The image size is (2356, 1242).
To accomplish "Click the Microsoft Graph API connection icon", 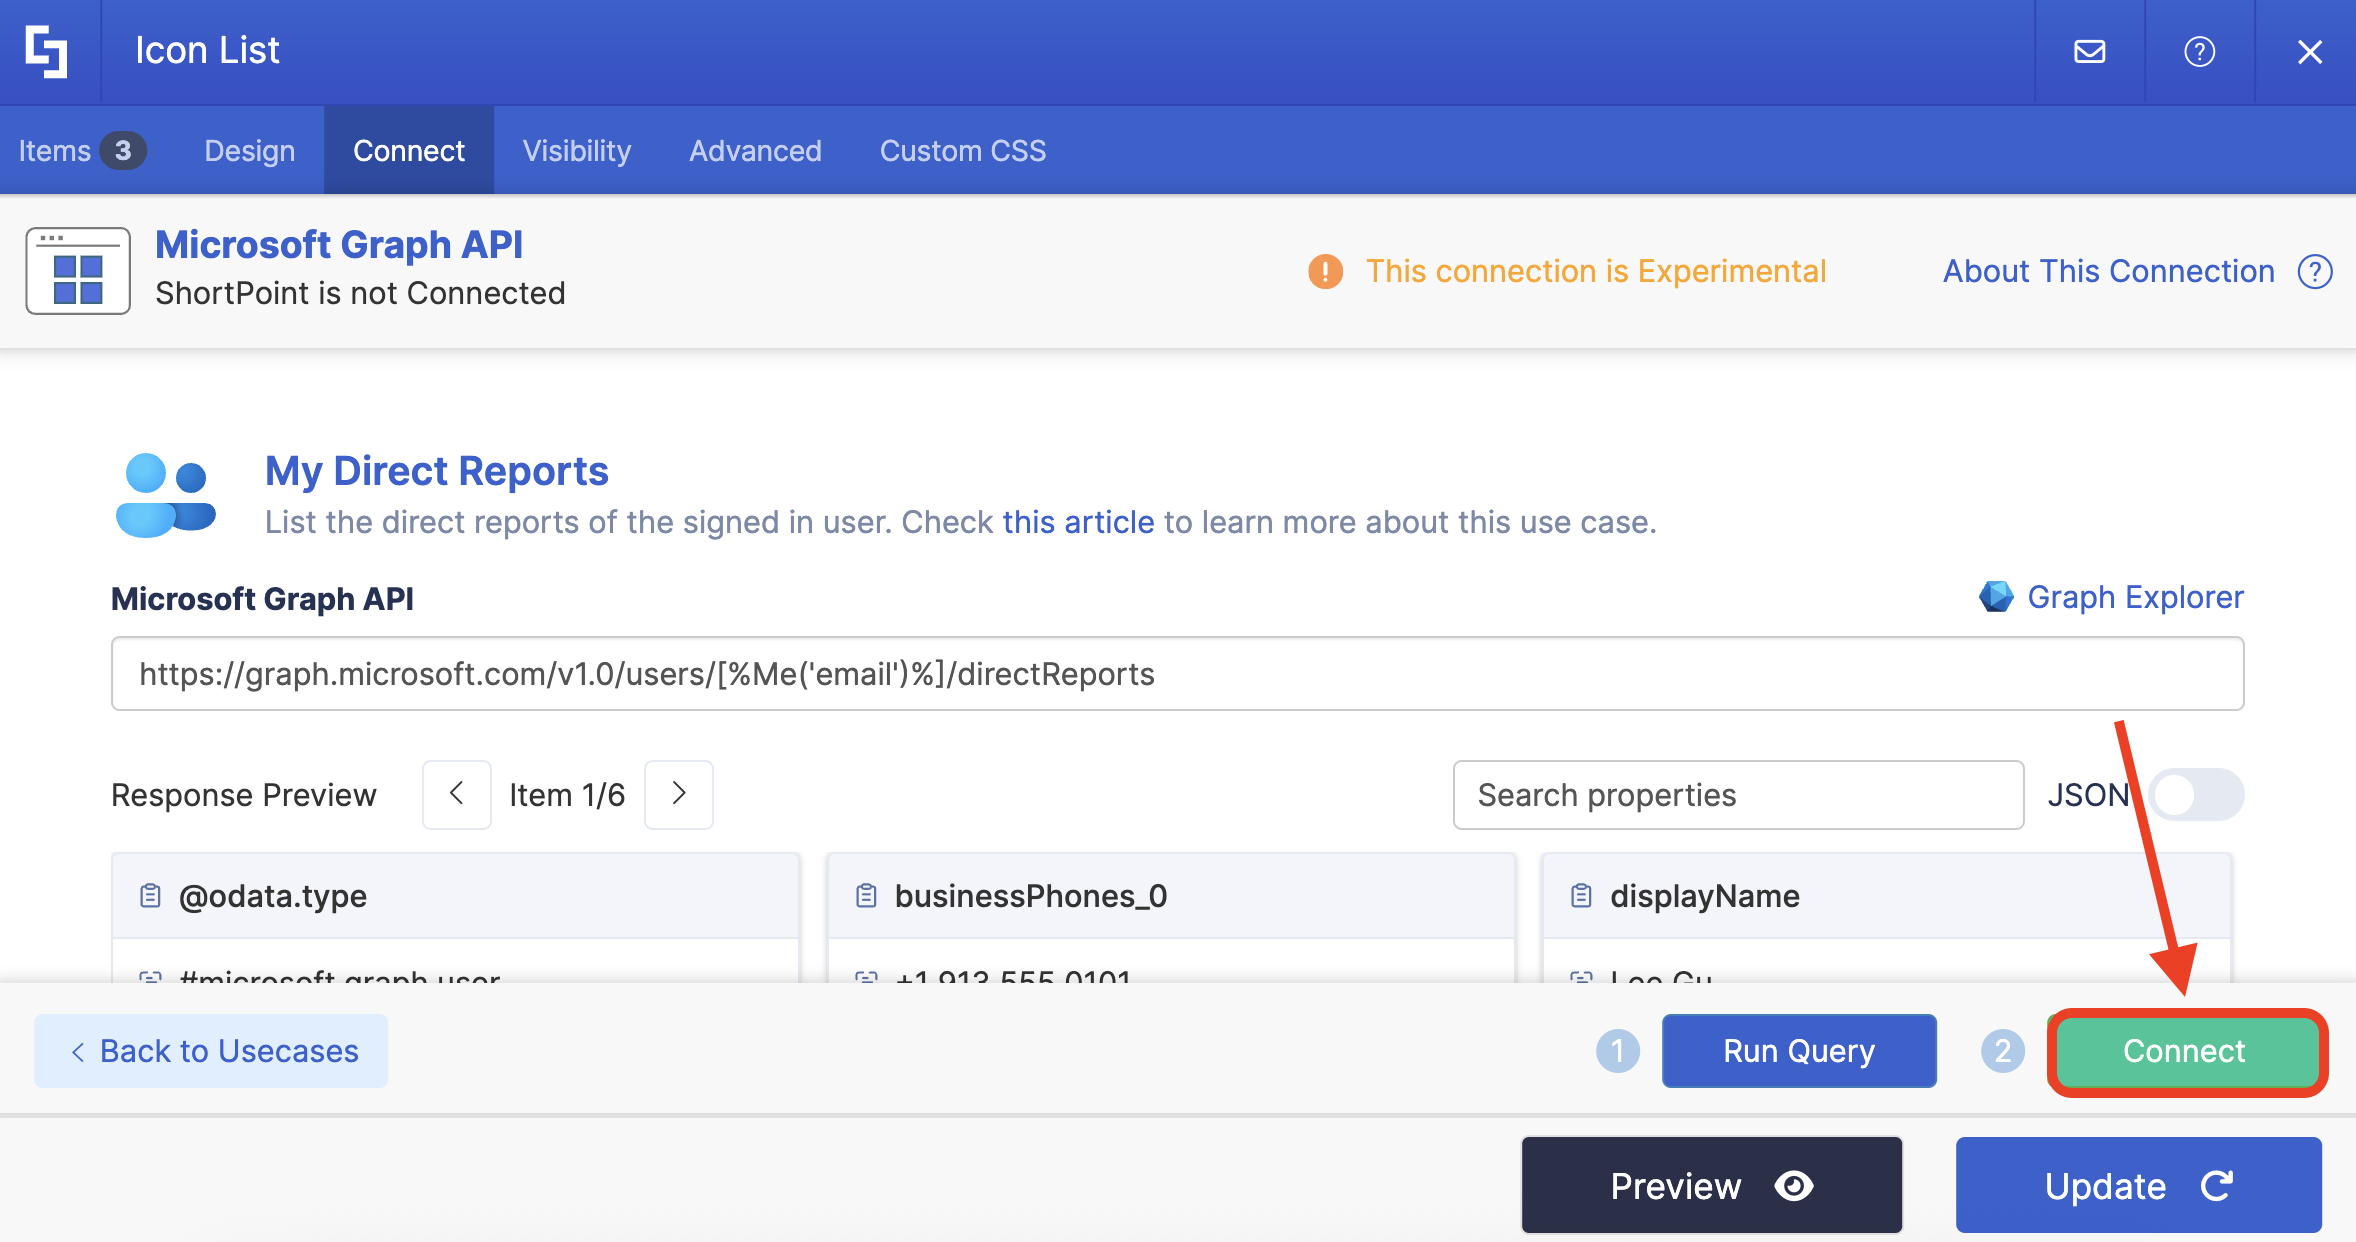I will (78, 271).
